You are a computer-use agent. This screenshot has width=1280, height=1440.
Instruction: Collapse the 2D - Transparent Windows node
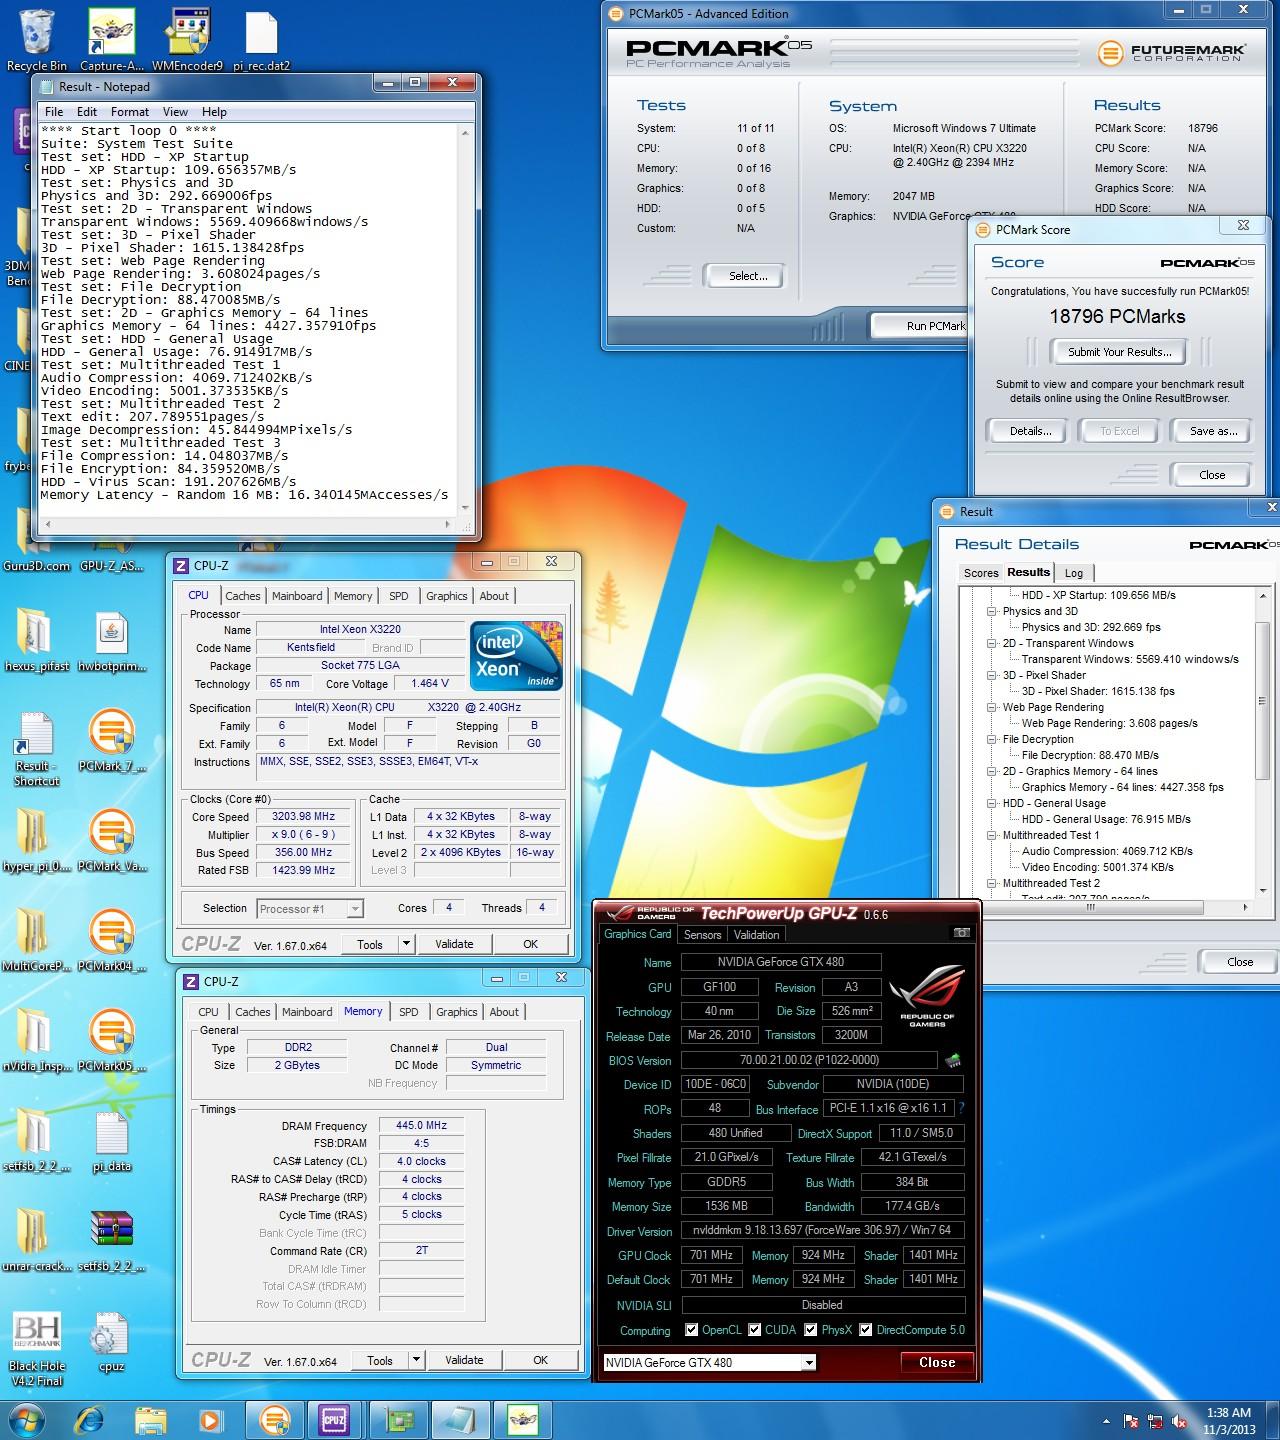point(993,643)
